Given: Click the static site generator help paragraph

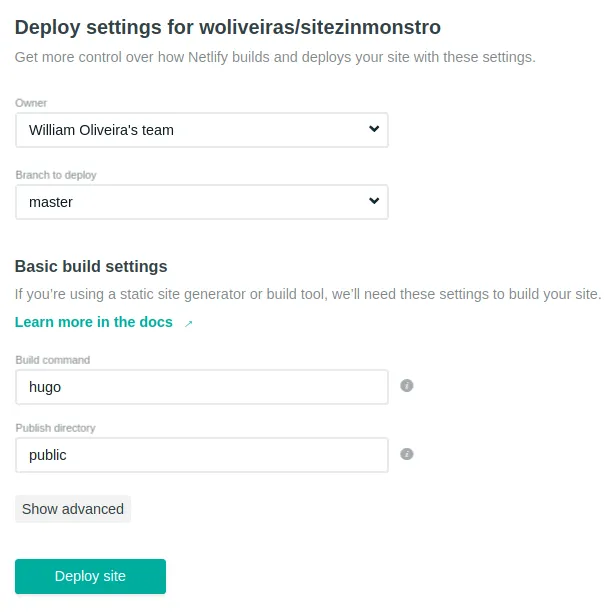Looking at the screenshot, I should click(308, 295).
